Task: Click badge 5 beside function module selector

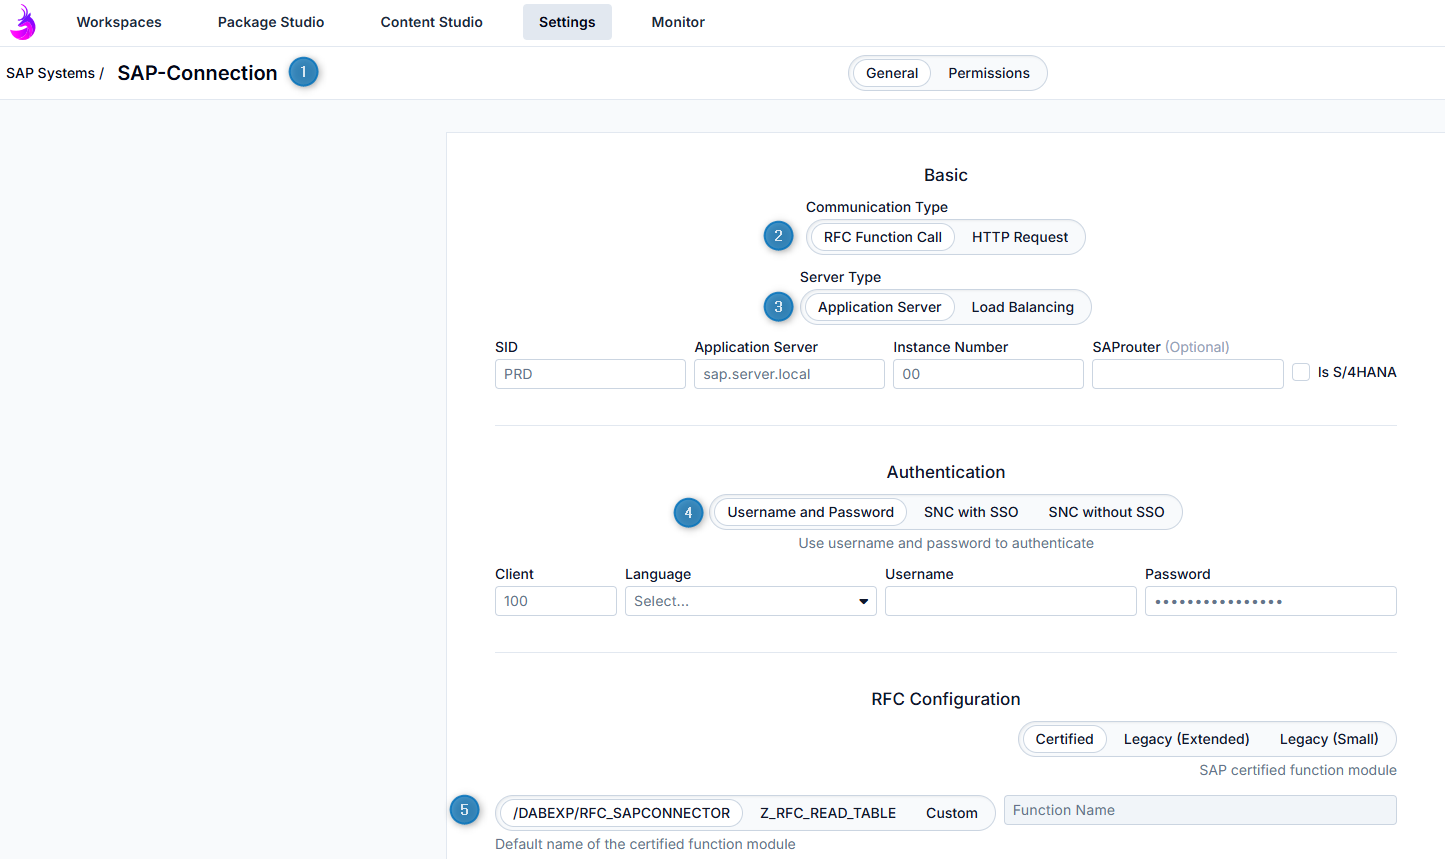Action: pyautogui.click(x=464, y=809)
